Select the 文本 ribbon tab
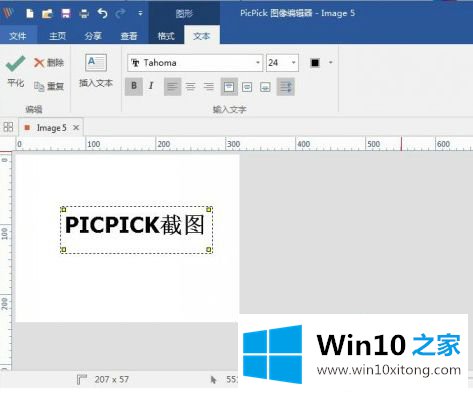 202,36
